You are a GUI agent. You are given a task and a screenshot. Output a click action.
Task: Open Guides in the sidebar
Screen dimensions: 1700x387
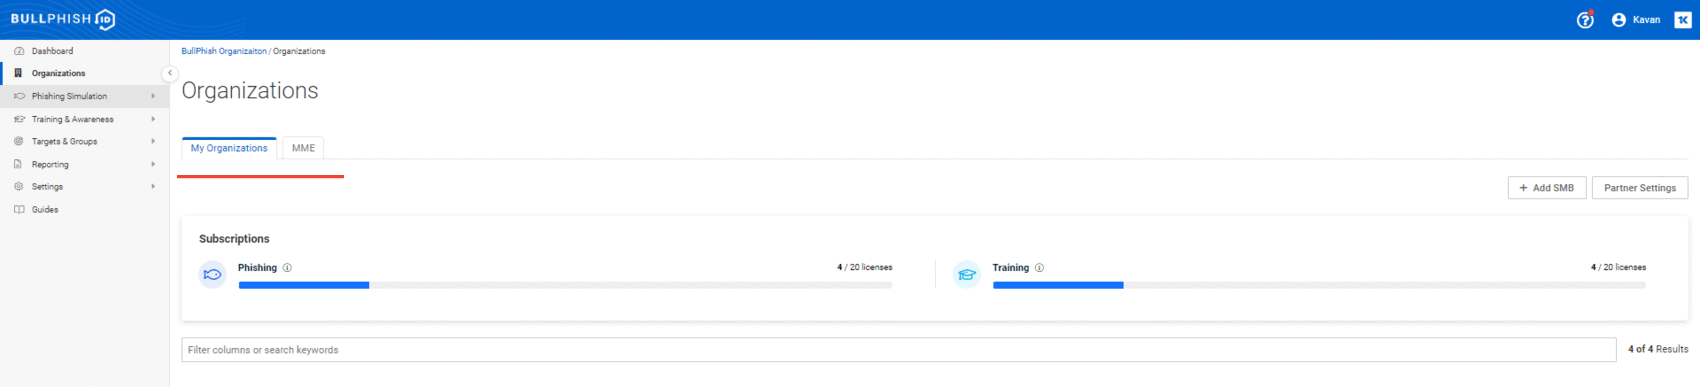[84, 210]
